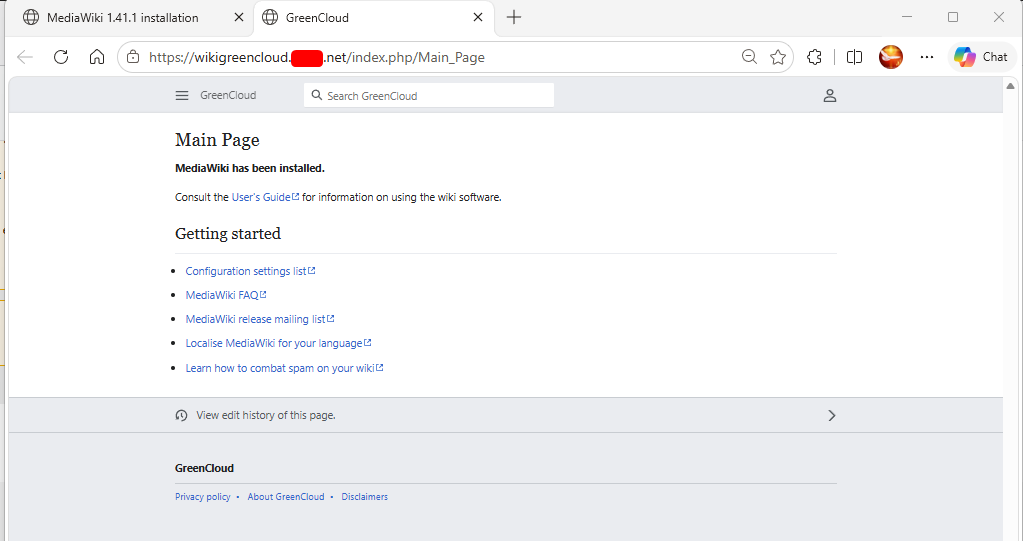Switch to MediaWiki 1.41.1 installation tab

click(x=123, y=18)
